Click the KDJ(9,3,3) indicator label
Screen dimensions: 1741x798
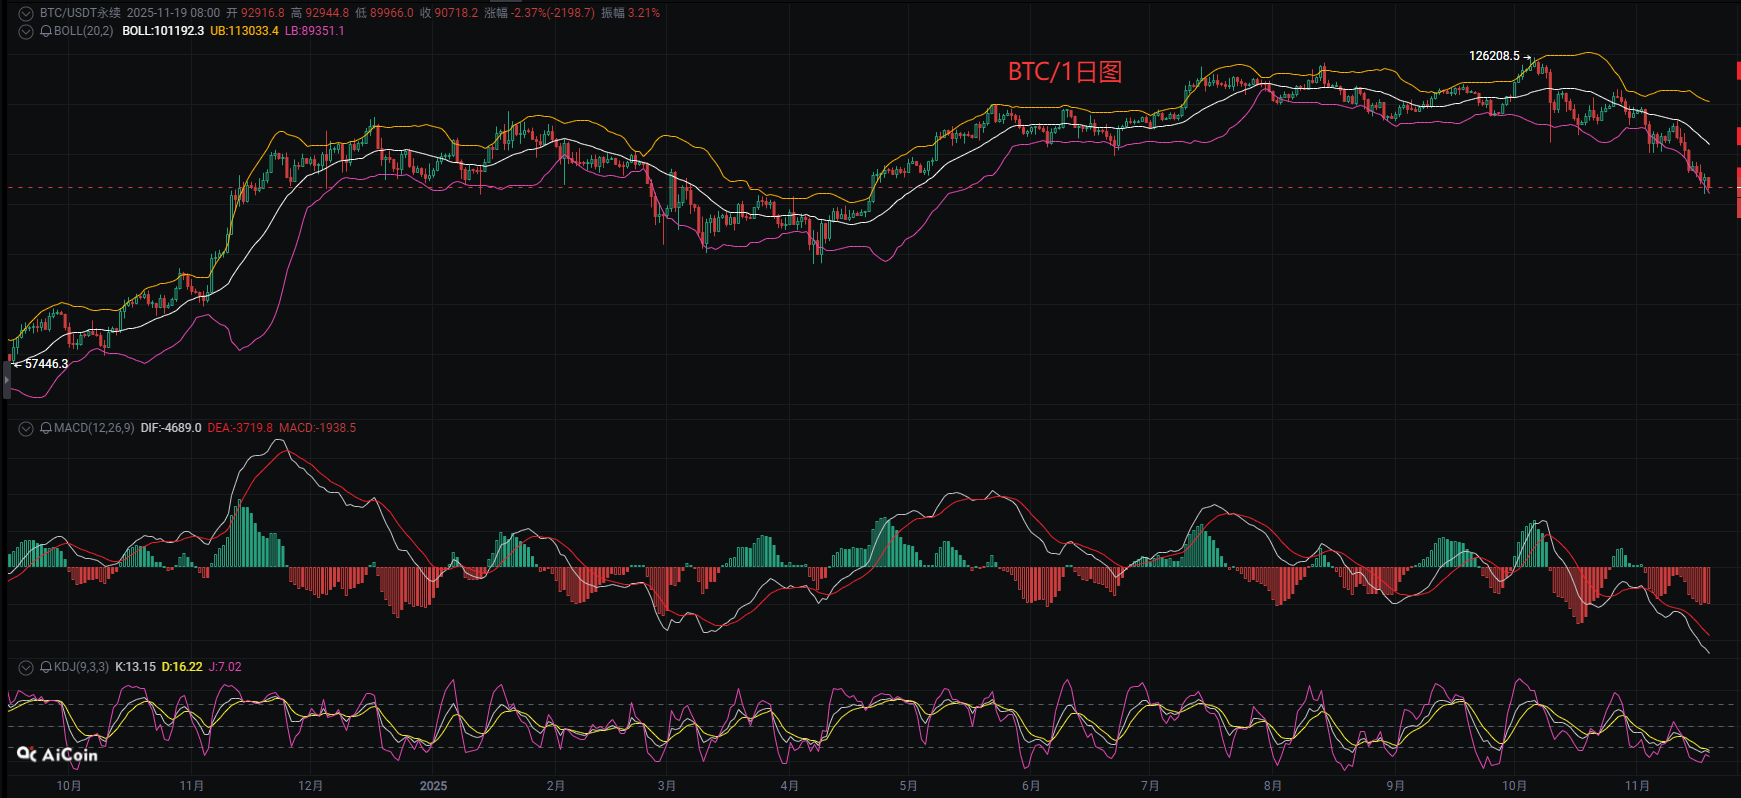[x=81, y=667]
